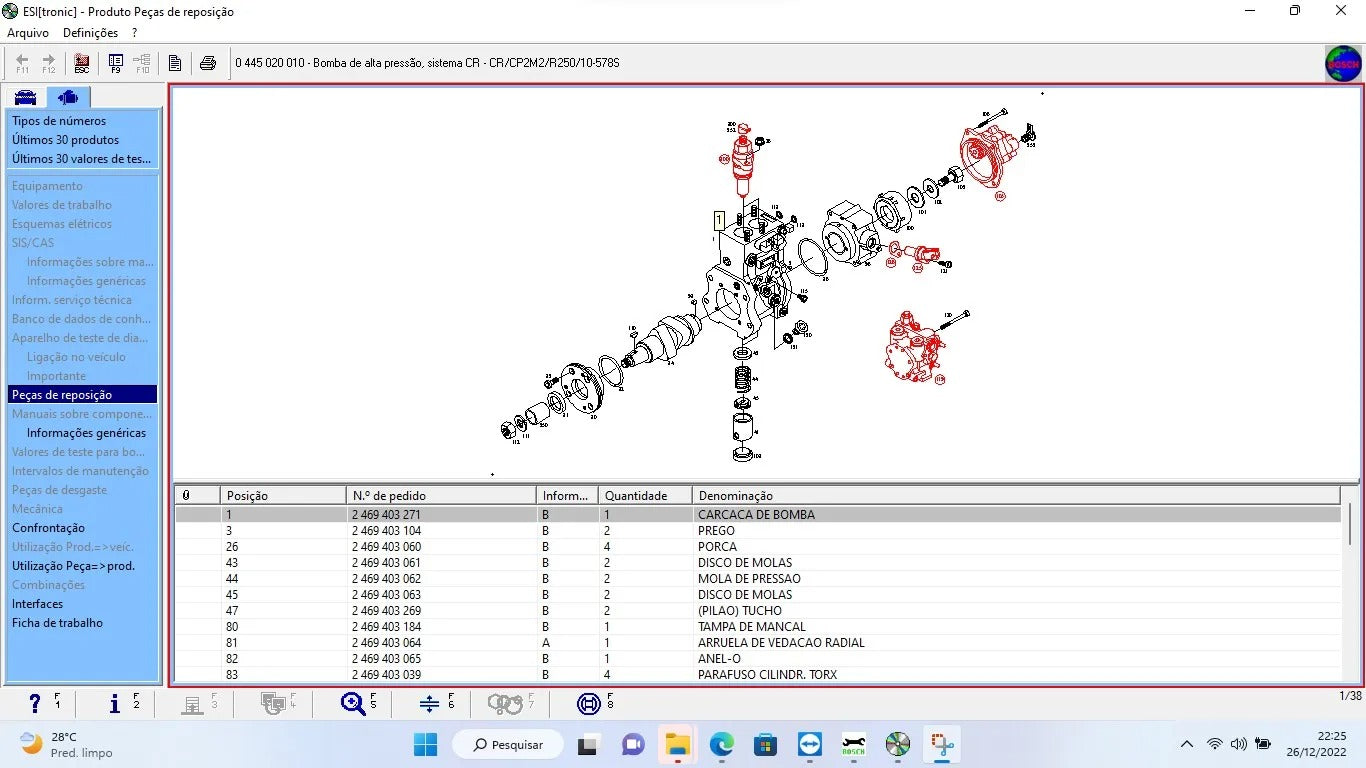Switch to the engine component tab

pyautogui.click(x=68, y=97)
